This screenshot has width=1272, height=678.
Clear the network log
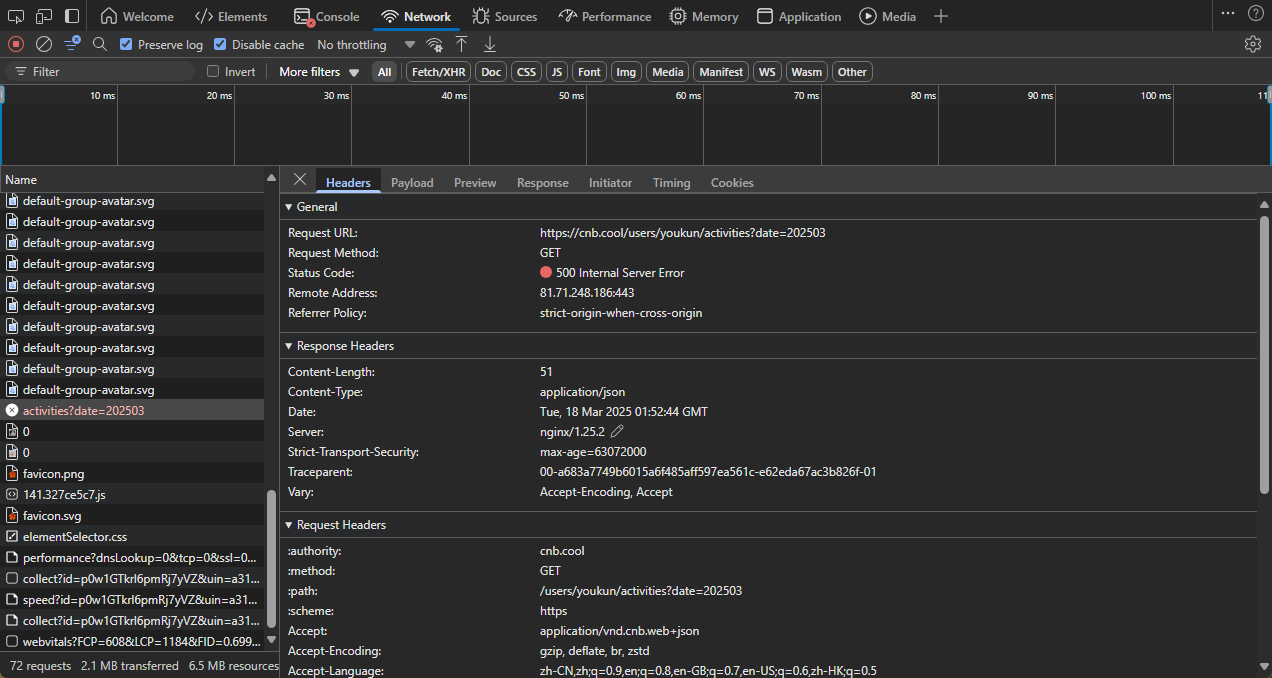[44, 44]
